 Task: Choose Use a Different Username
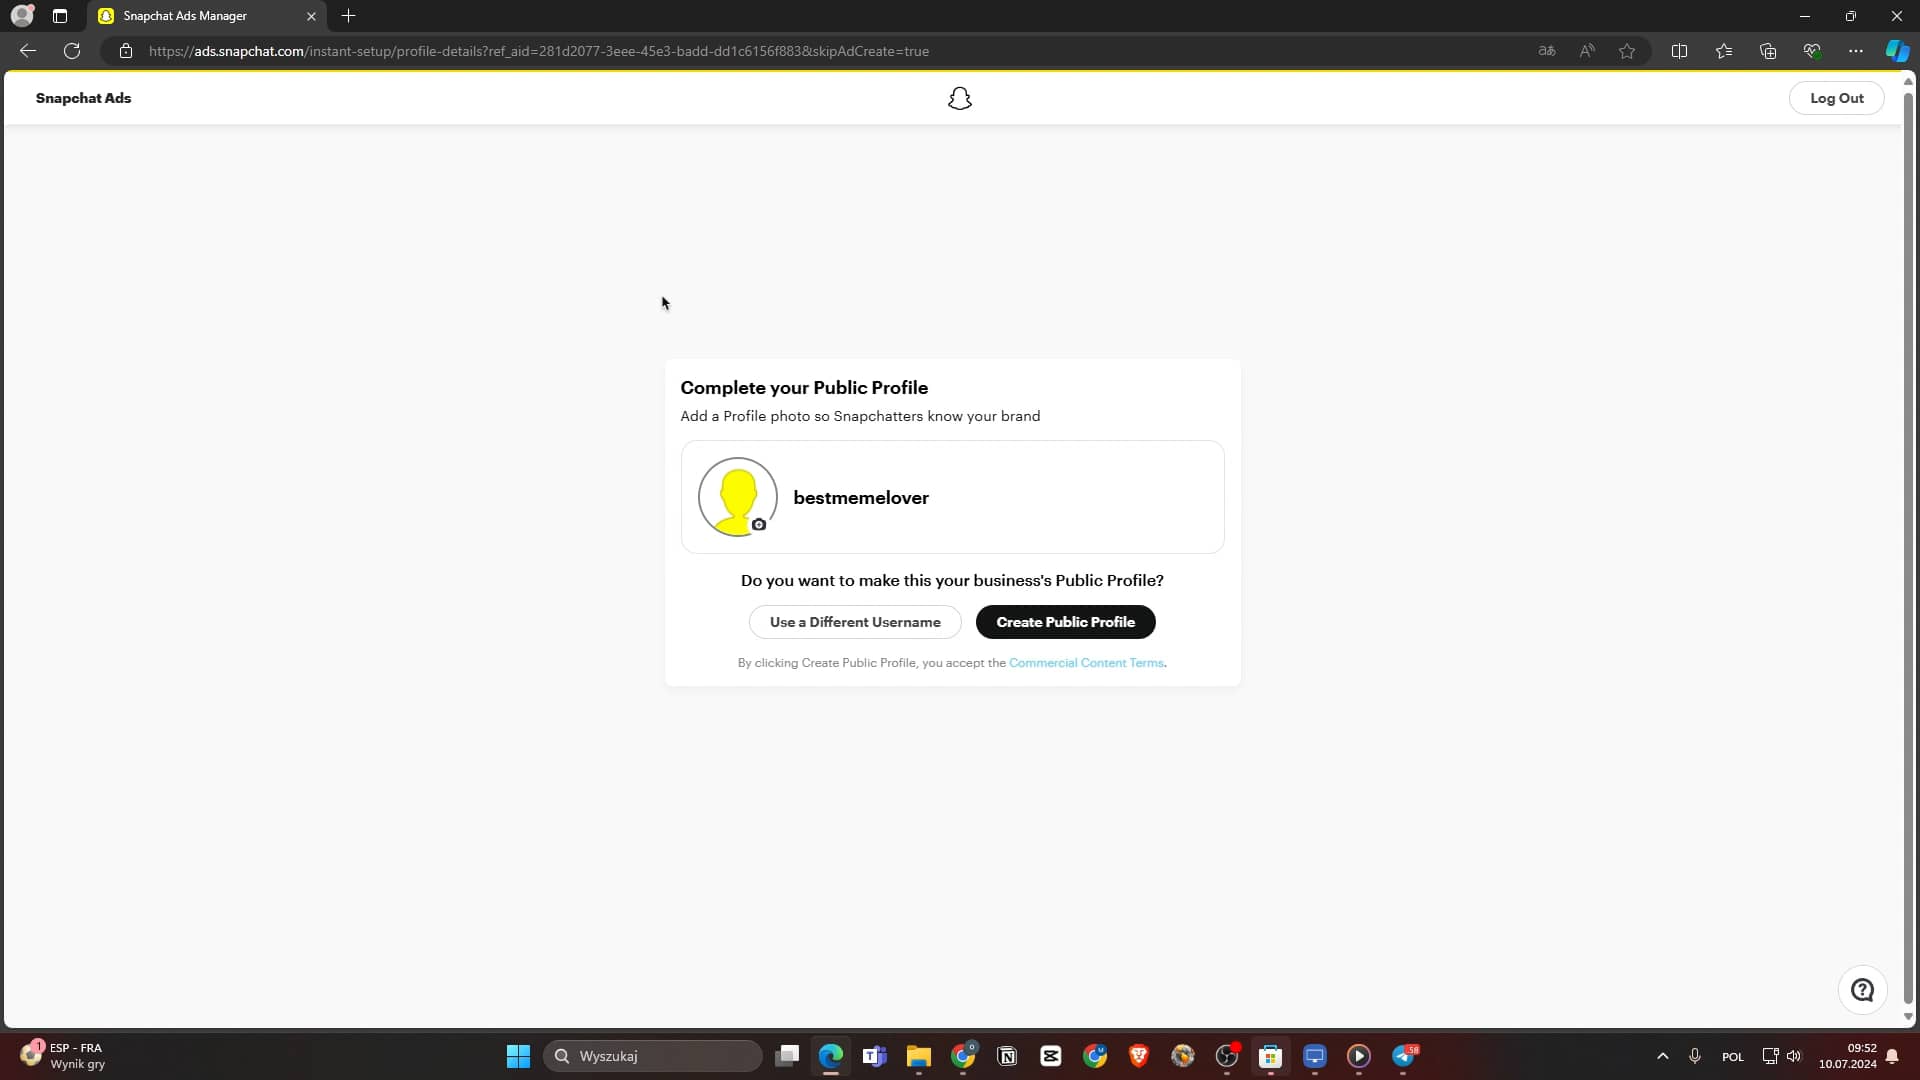pos(855,621)
